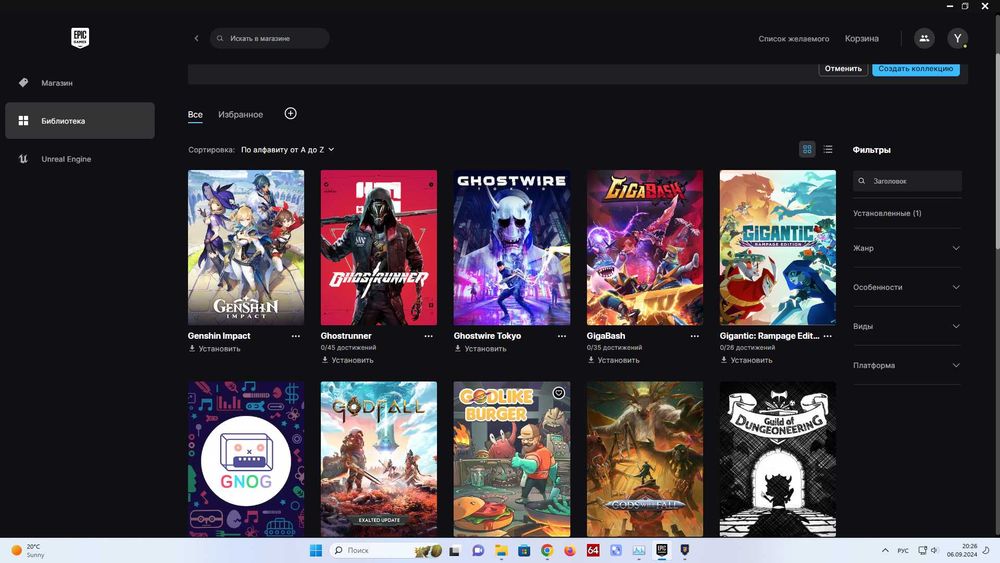Click the РУС language indicator
1000x563 pixels.
click(x=903, y=550)
